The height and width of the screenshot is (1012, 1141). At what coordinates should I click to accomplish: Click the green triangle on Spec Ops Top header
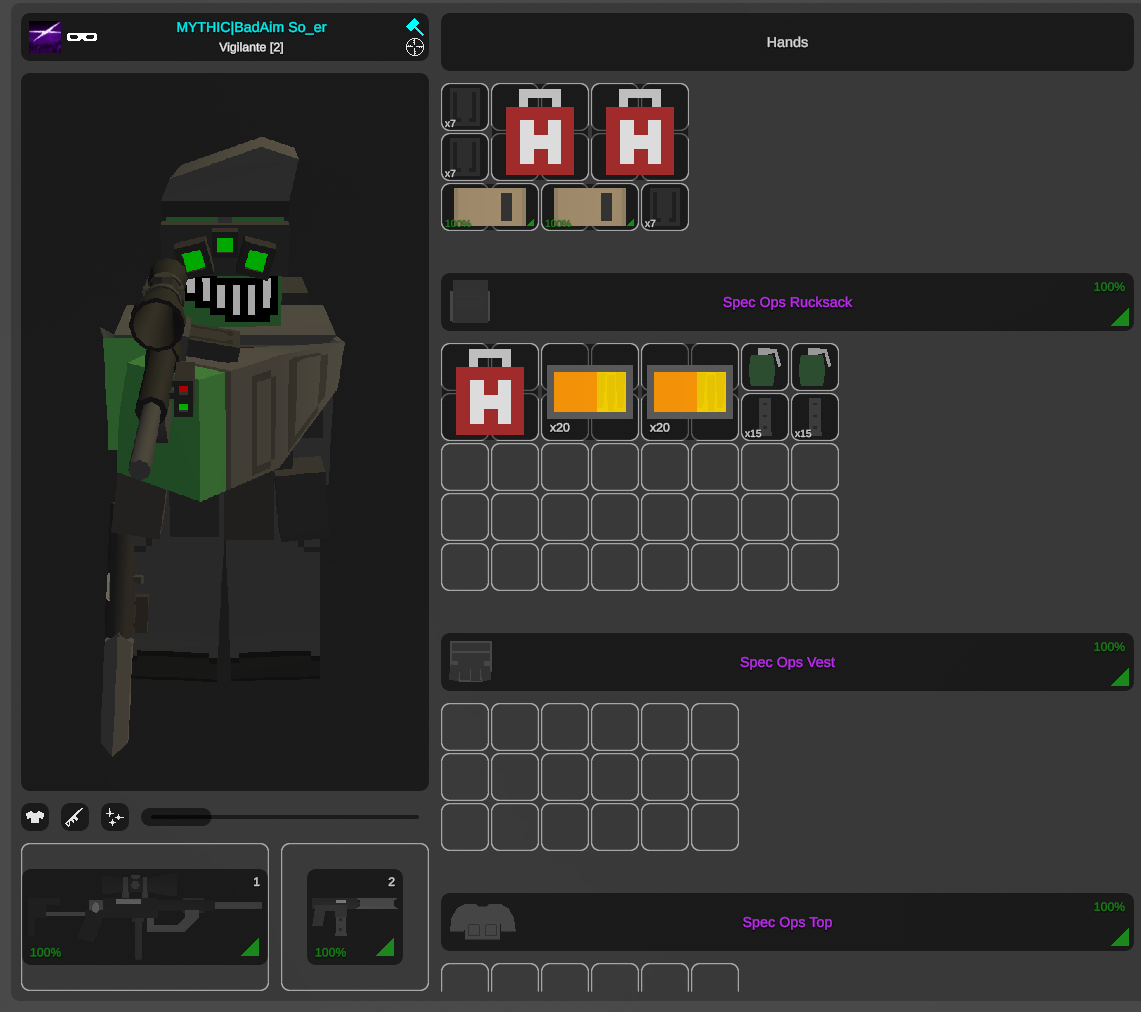pos(1121,937)
